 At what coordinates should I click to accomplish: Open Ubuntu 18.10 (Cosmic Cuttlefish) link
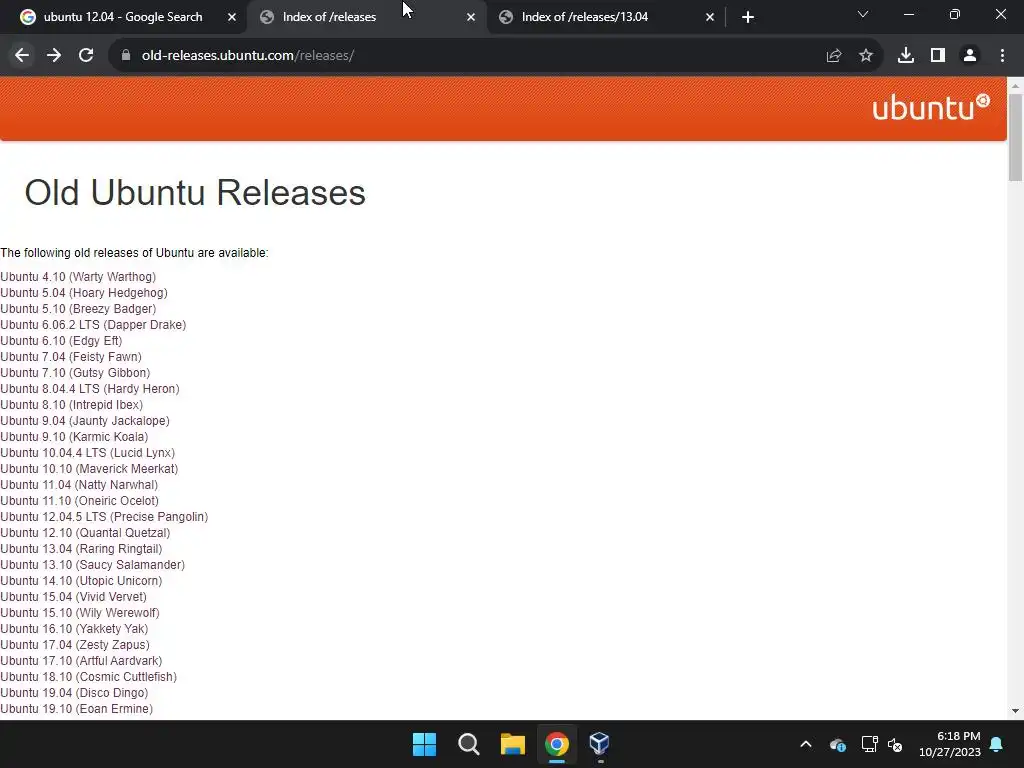89,677
